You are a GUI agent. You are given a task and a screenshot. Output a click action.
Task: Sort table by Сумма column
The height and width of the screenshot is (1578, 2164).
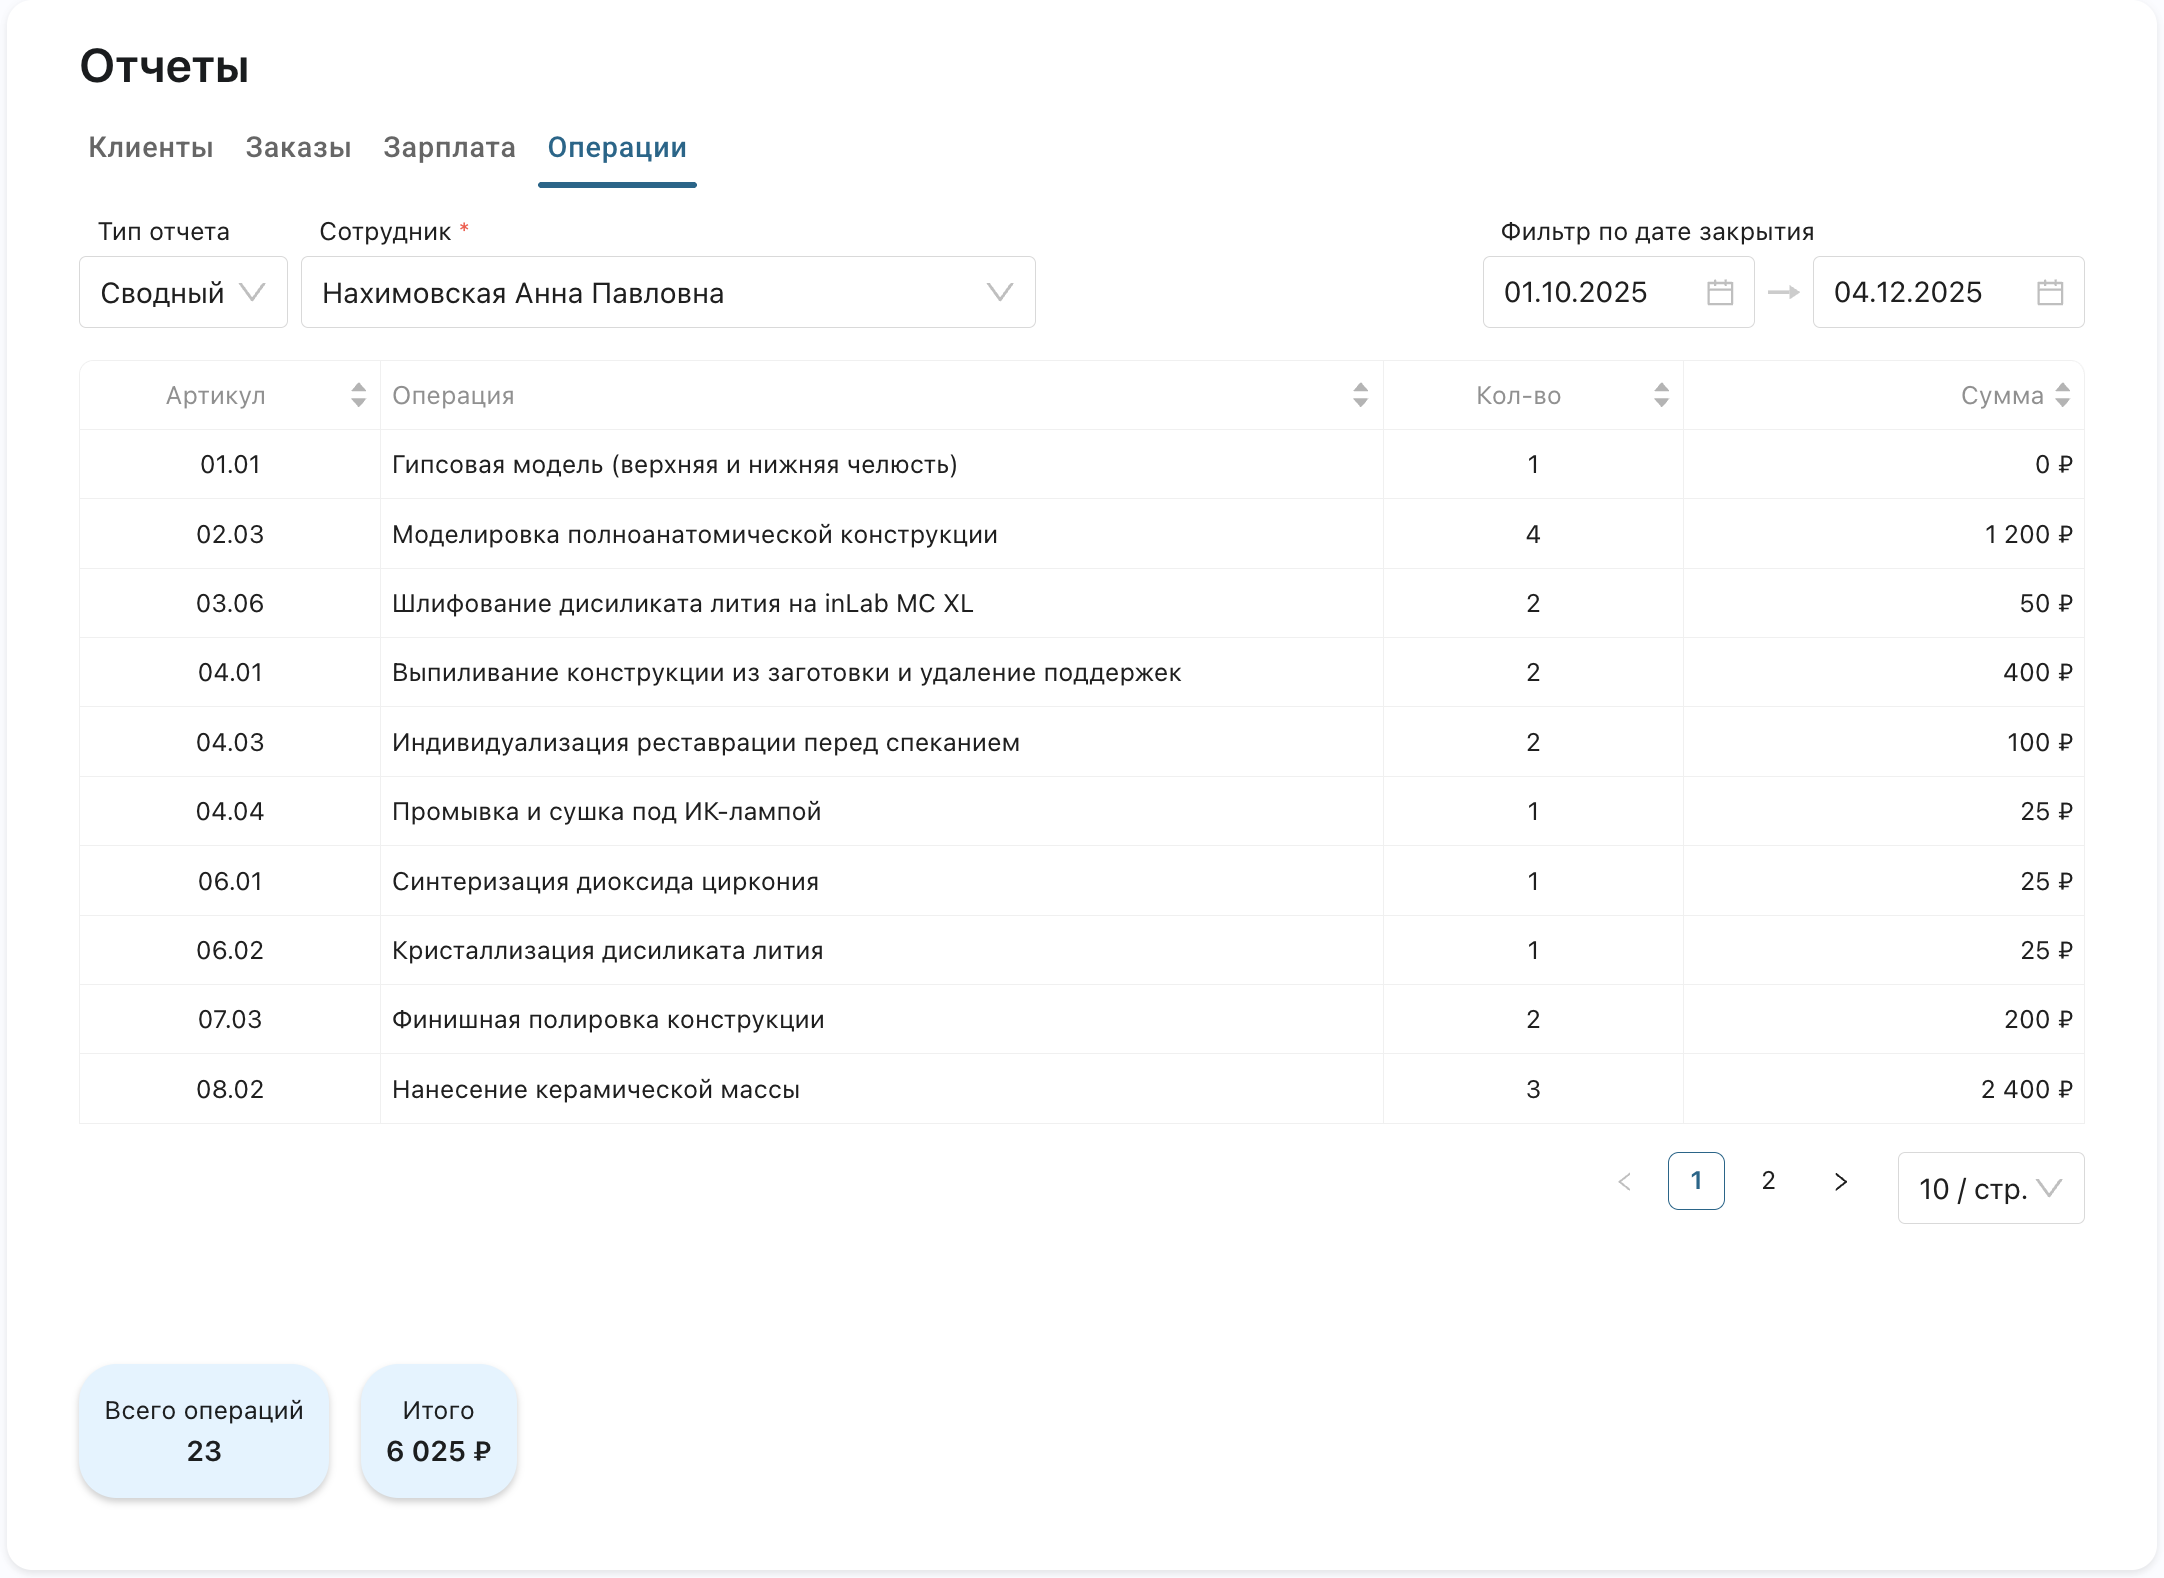click(x=2062, y=395)
